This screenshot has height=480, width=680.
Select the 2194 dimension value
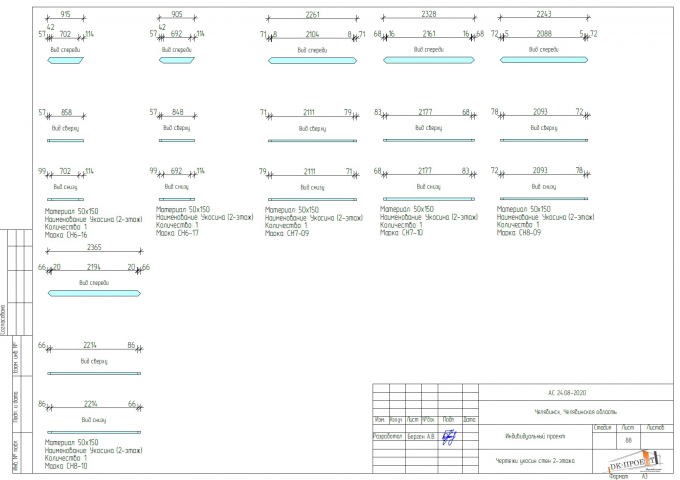(94, 267)
